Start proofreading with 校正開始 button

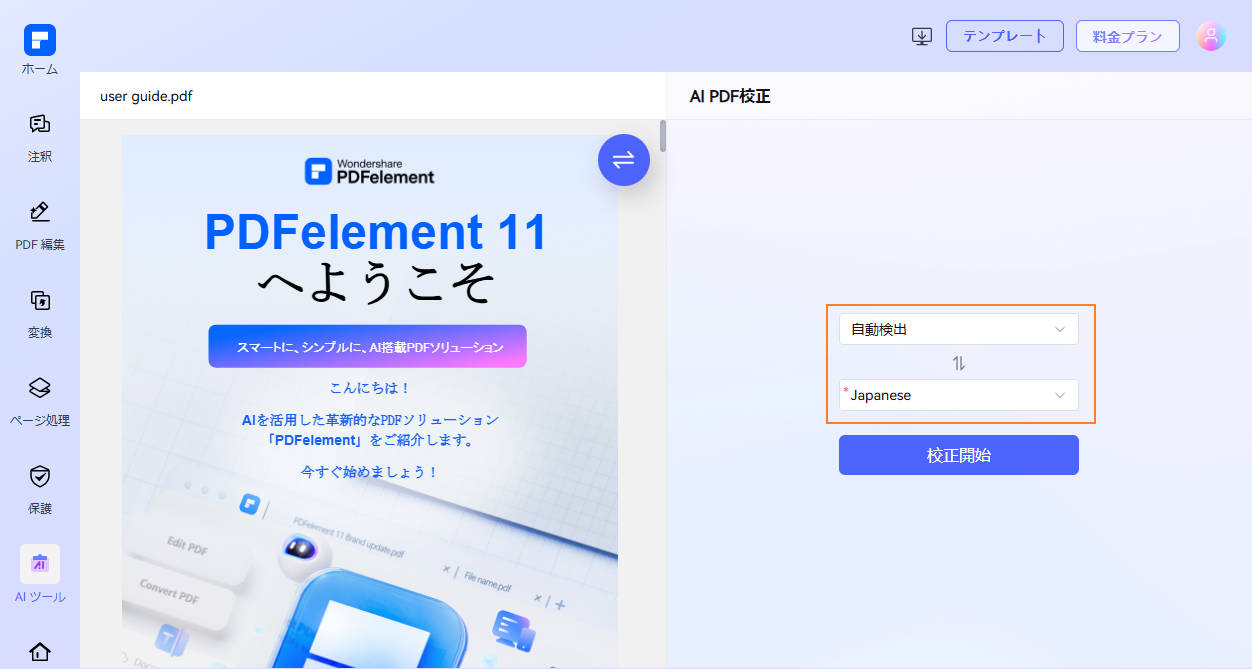[959, 455]
